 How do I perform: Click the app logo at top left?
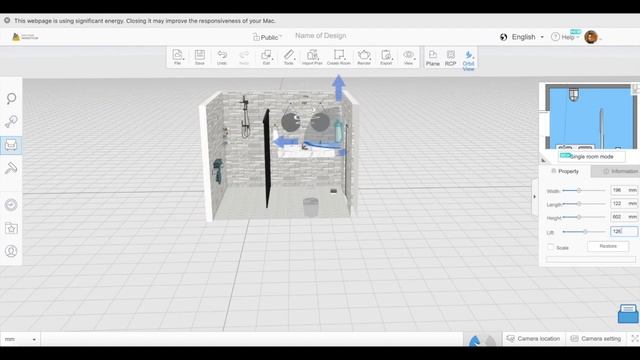tap(24, 37)
